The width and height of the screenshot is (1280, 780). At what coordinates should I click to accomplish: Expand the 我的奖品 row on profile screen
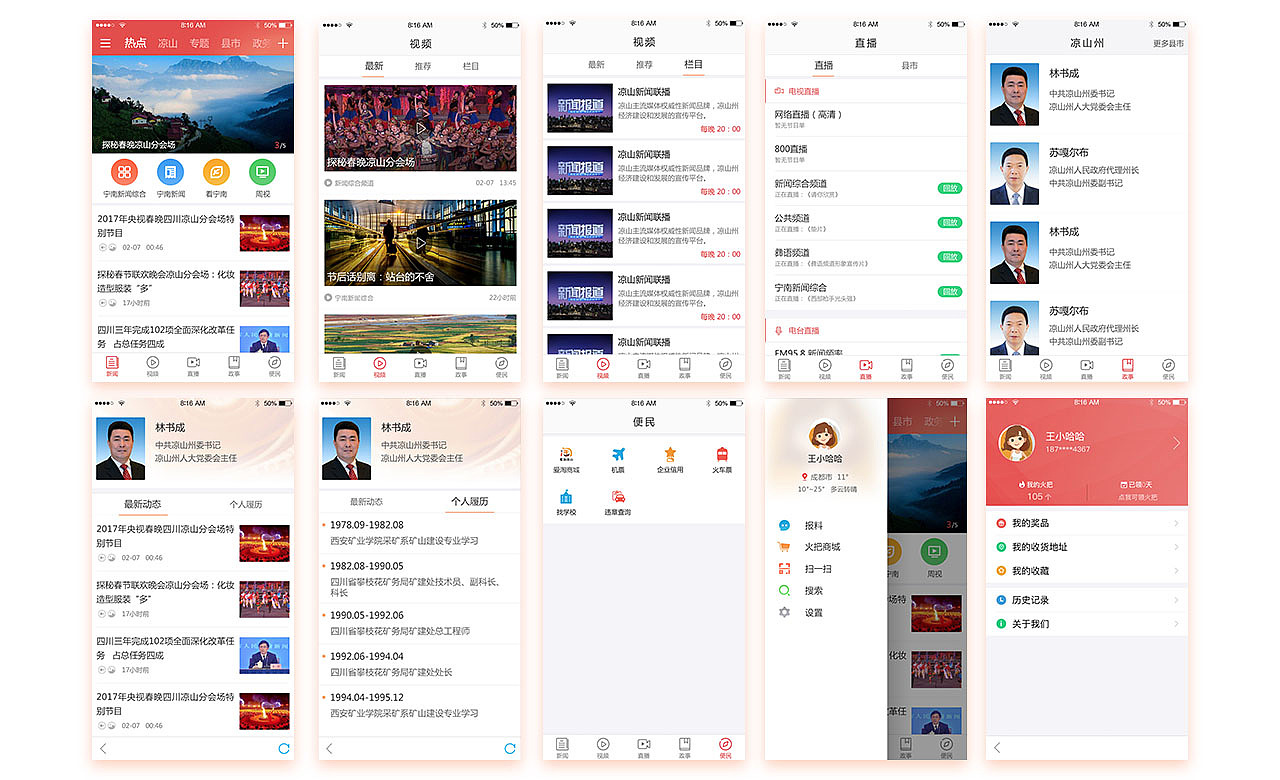click(1087, 522)
